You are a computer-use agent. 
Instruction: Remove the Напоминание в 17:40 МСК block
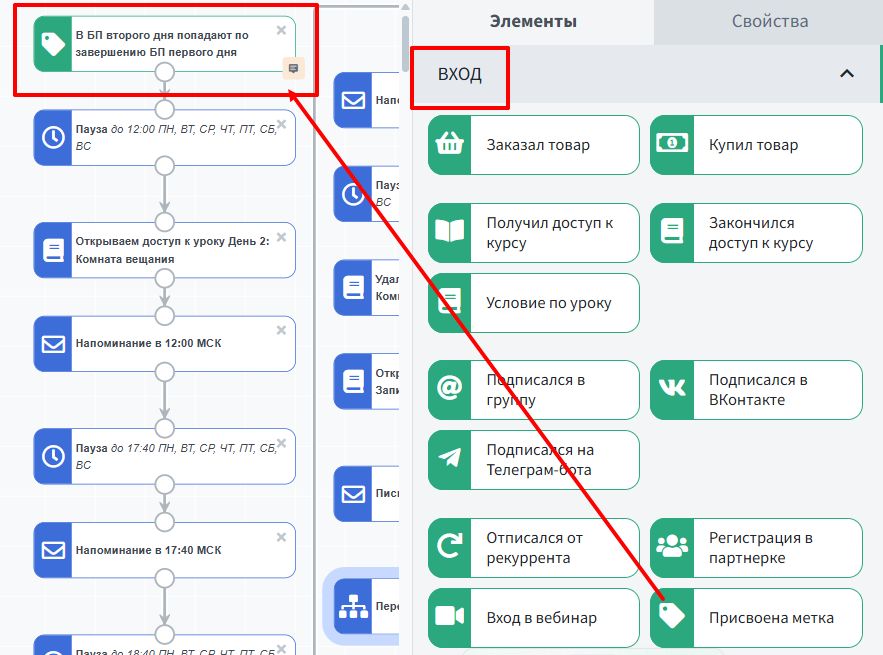[x=281, y=537]
